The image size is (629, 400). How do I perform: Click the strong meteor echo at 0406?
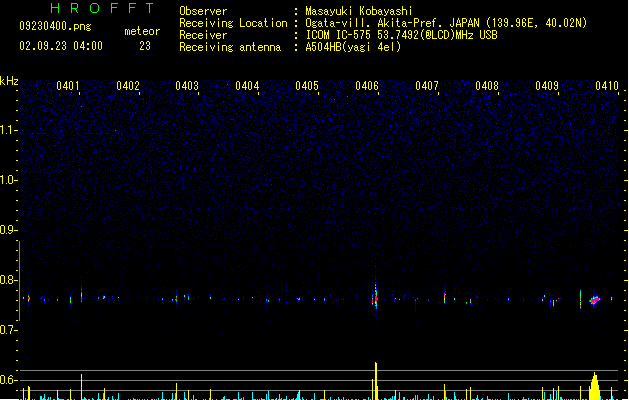pos(375,298)
